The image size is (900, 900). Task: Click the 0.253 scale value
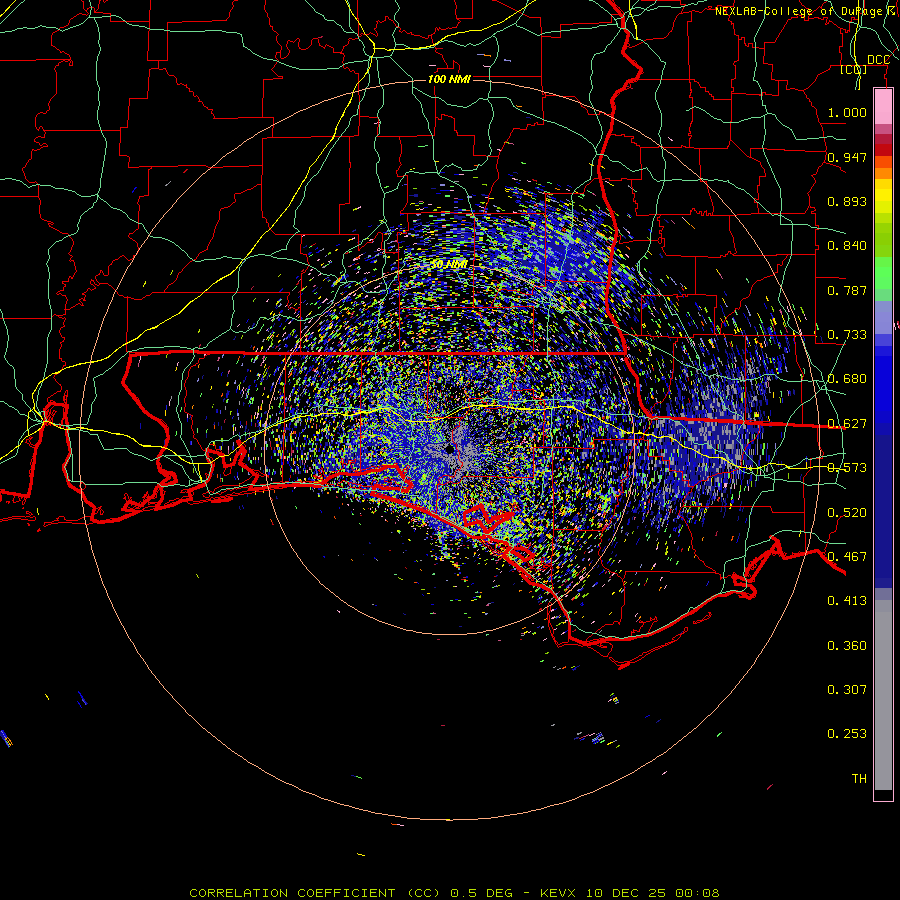[847, 734]
